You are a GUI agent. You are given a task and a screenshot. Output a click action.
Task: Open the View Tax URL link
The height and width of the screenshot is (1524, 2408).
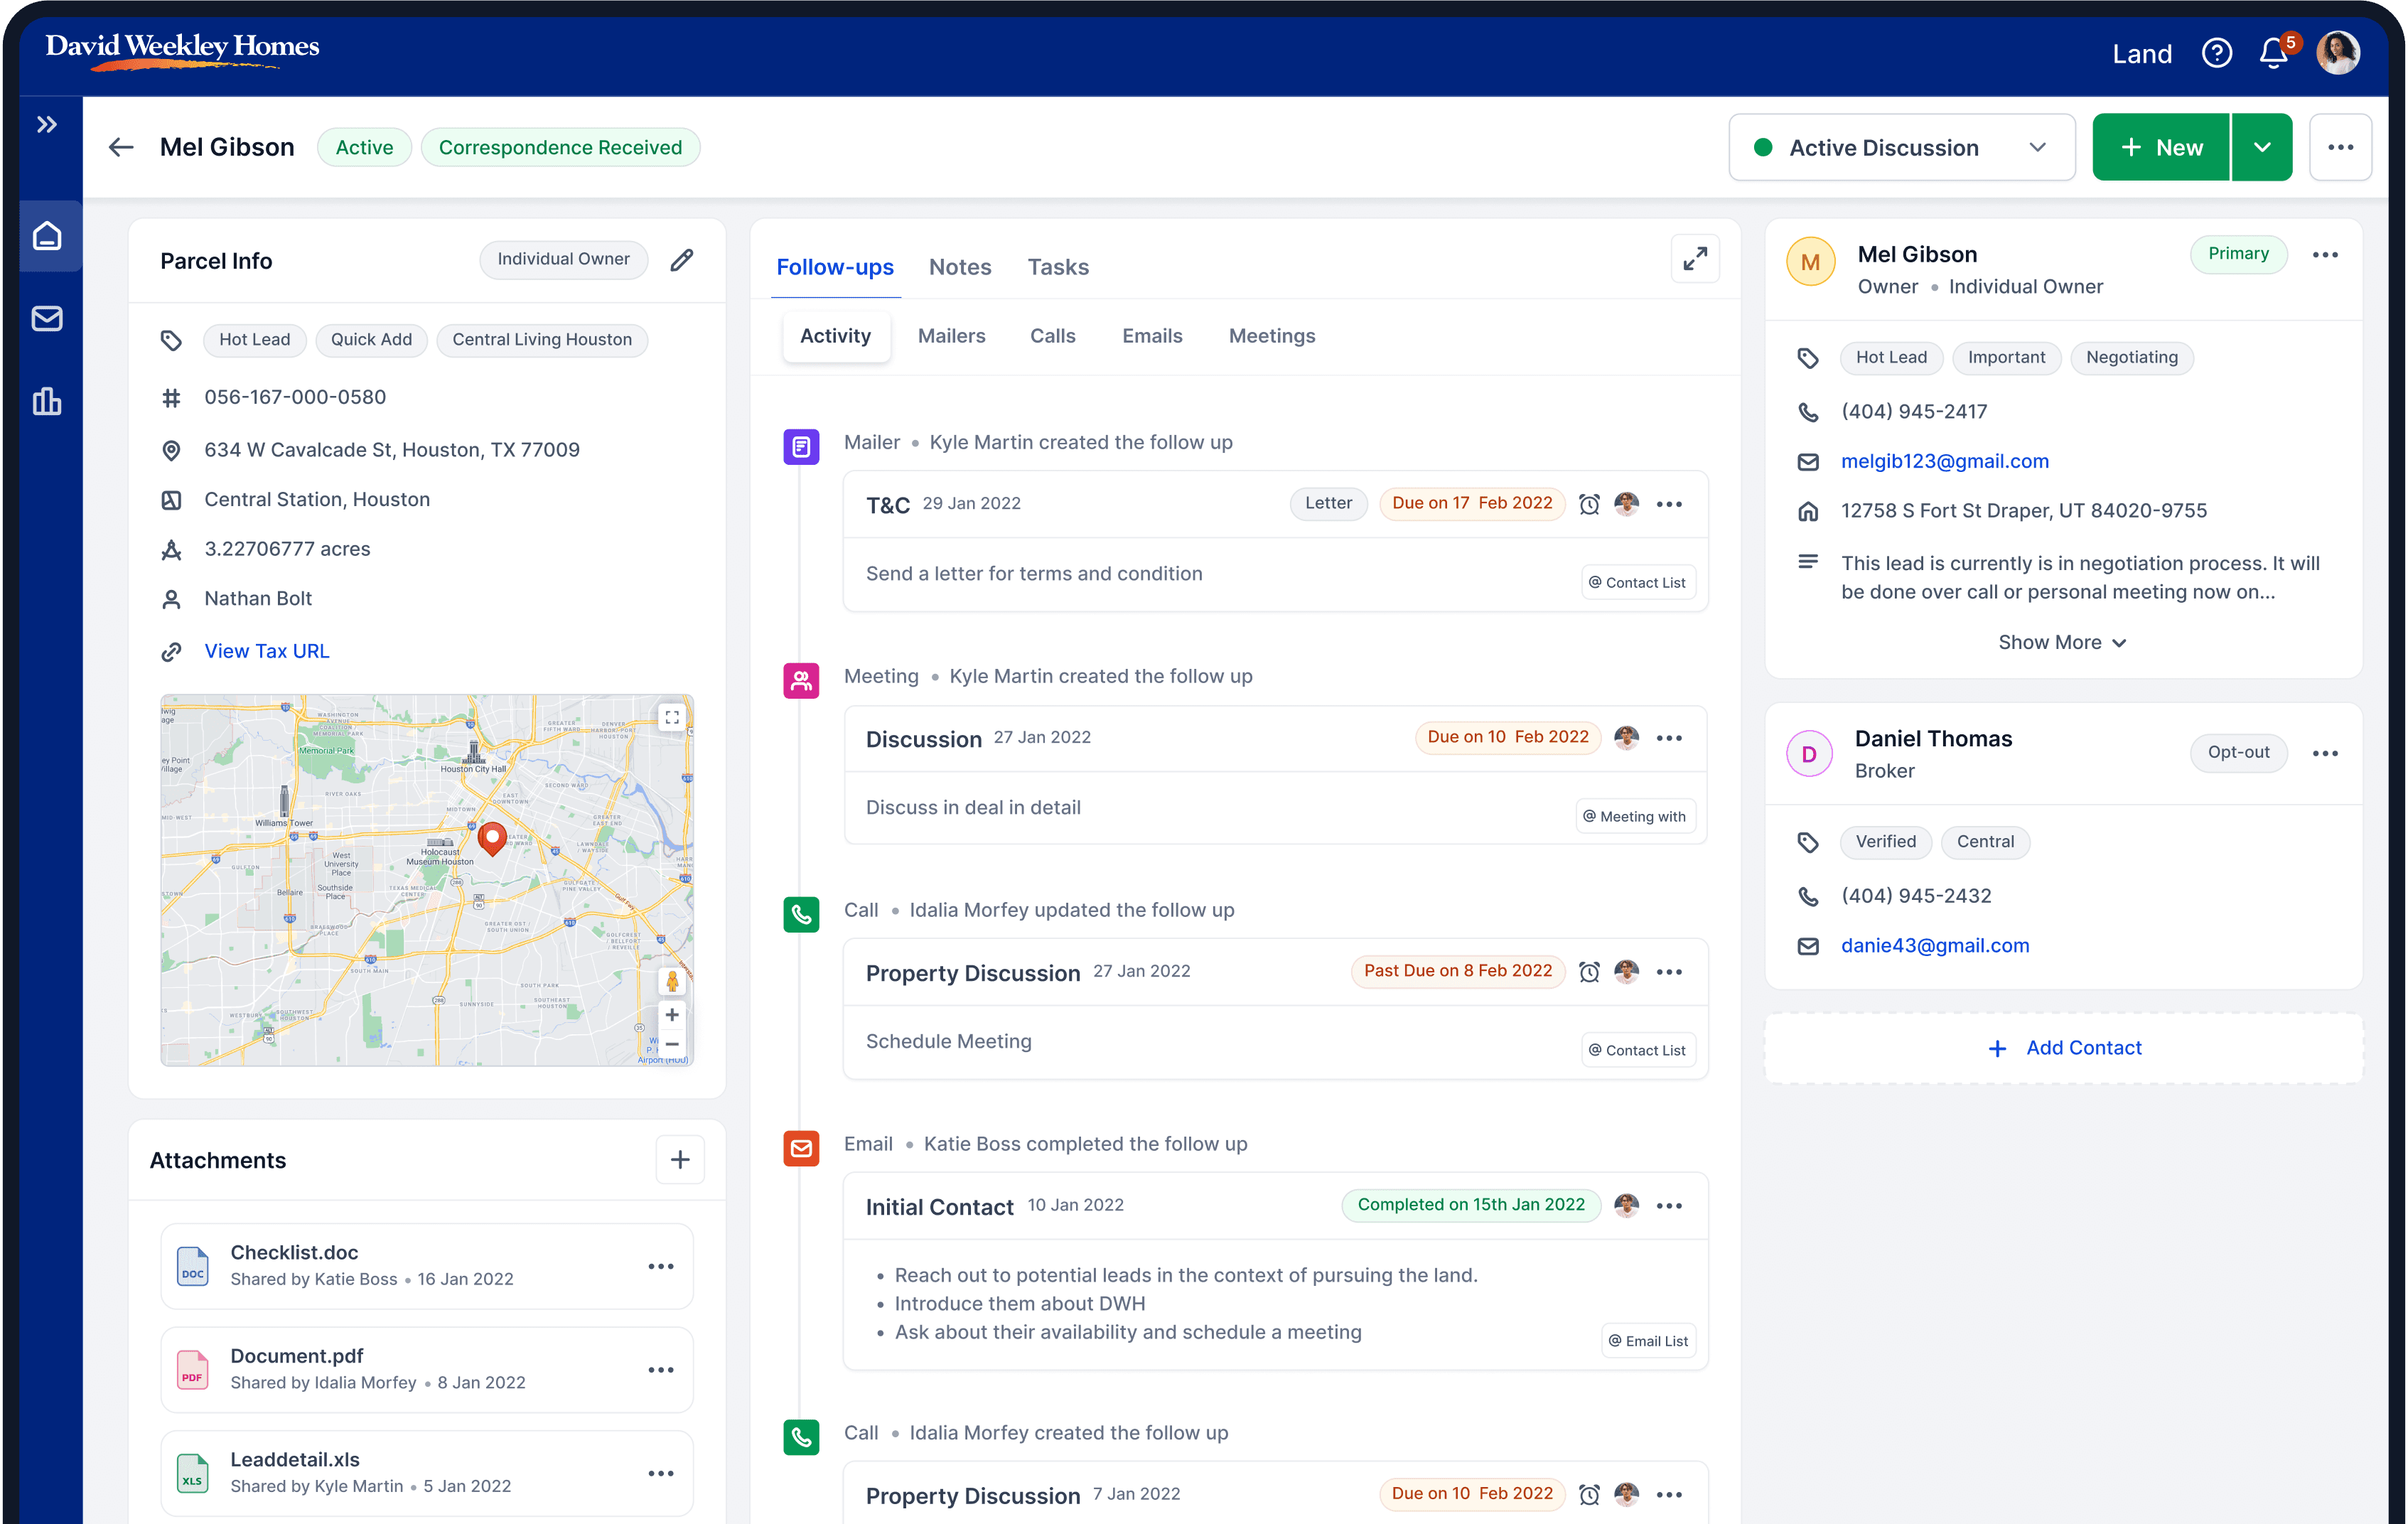coord(266,651)
